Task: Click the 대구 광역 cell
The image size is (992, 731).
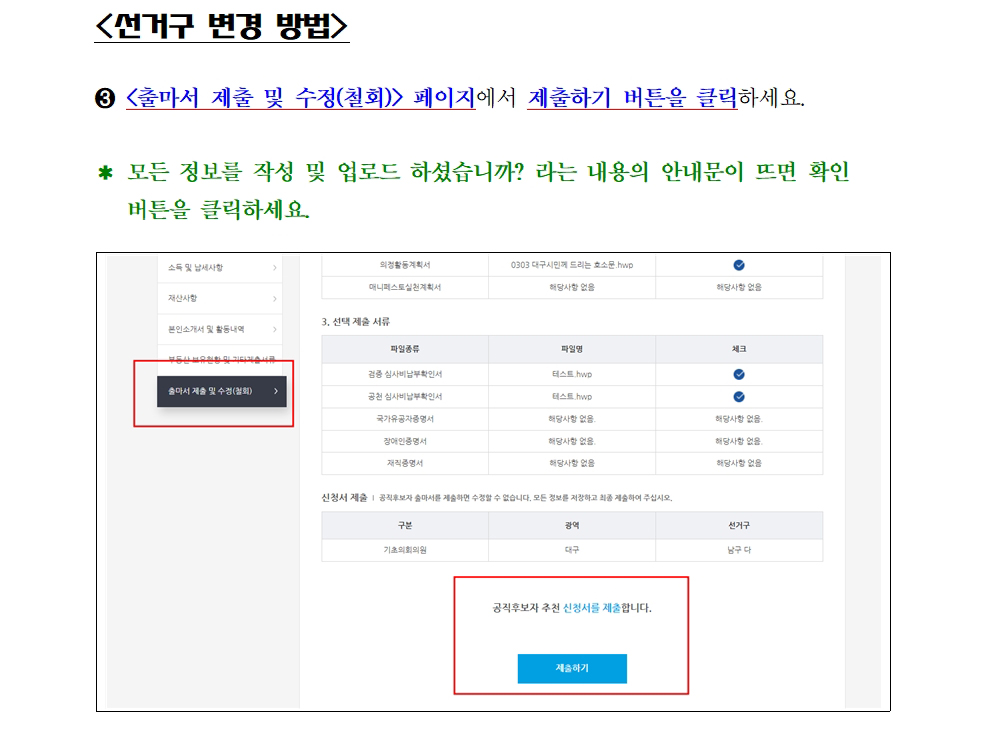Action: coord(571,550)
